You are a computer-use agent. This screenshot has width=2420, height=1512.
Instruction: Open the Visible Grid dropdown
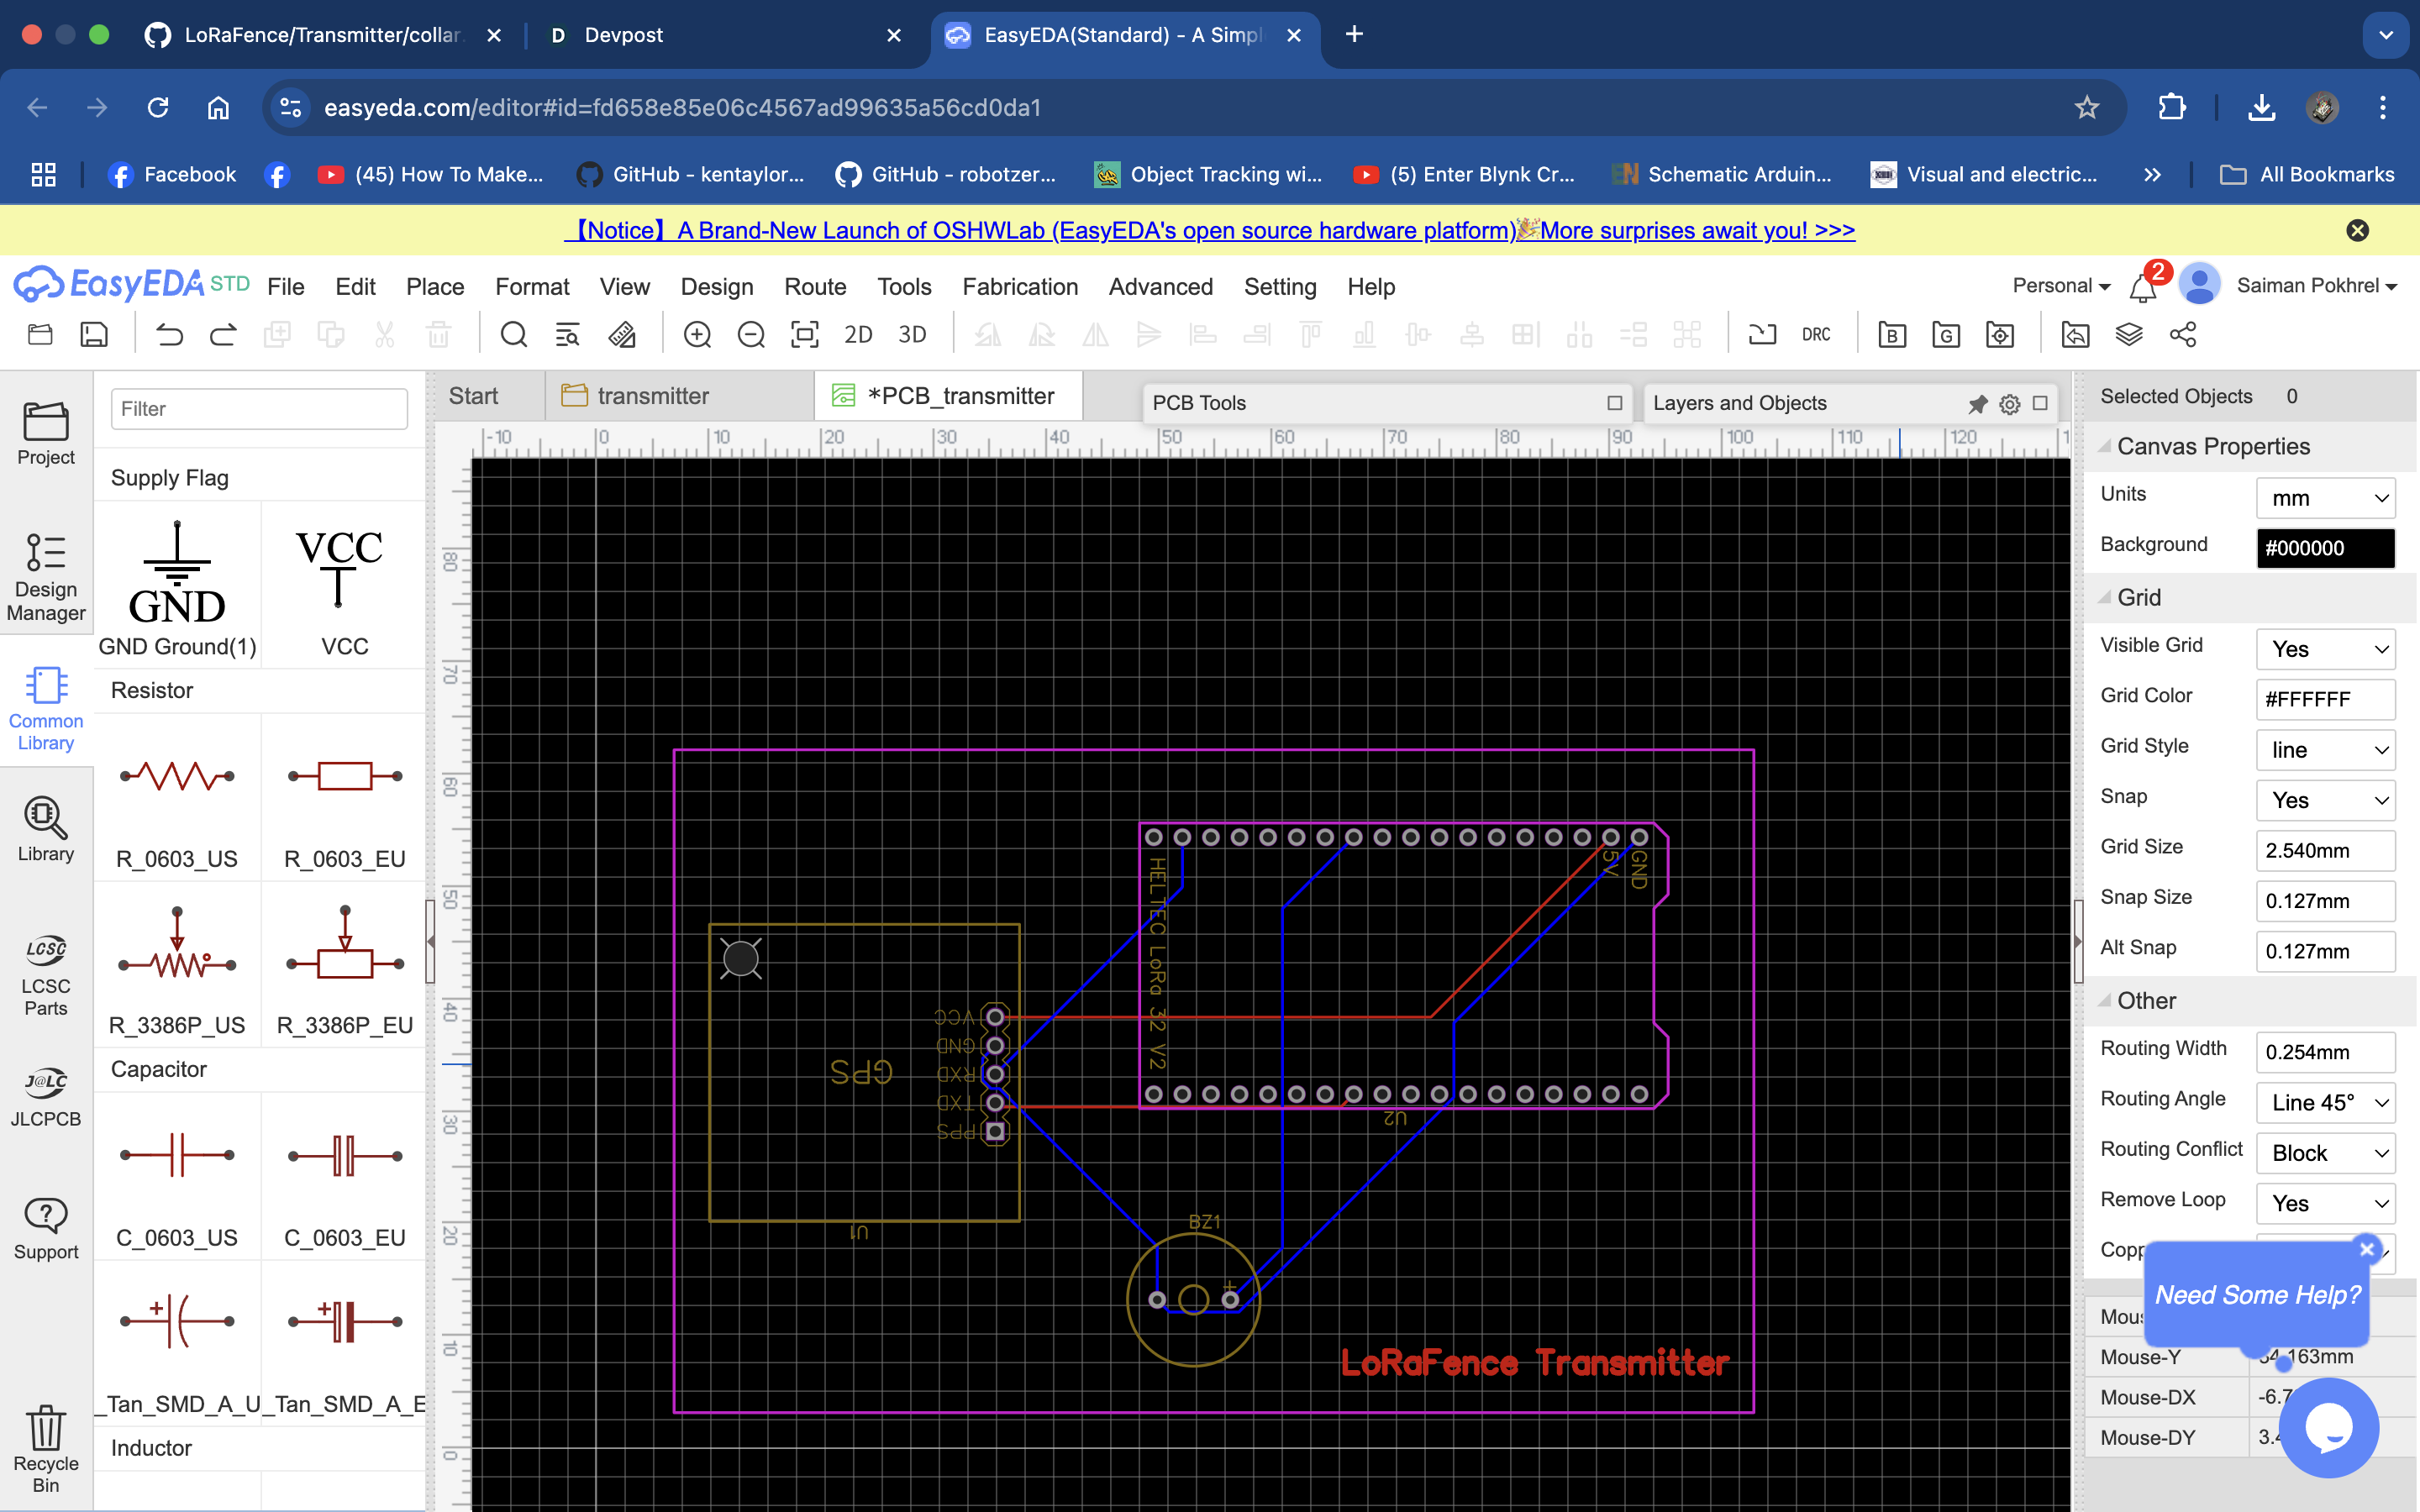2325,649
